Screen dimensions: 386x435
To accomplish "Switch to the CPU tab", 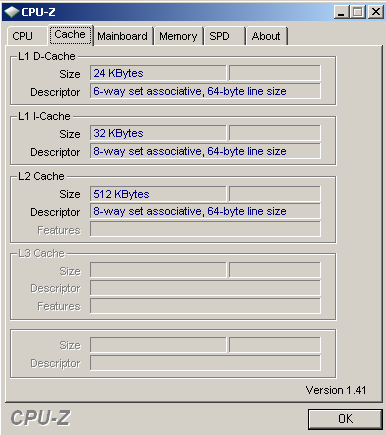I will (27, 36).
